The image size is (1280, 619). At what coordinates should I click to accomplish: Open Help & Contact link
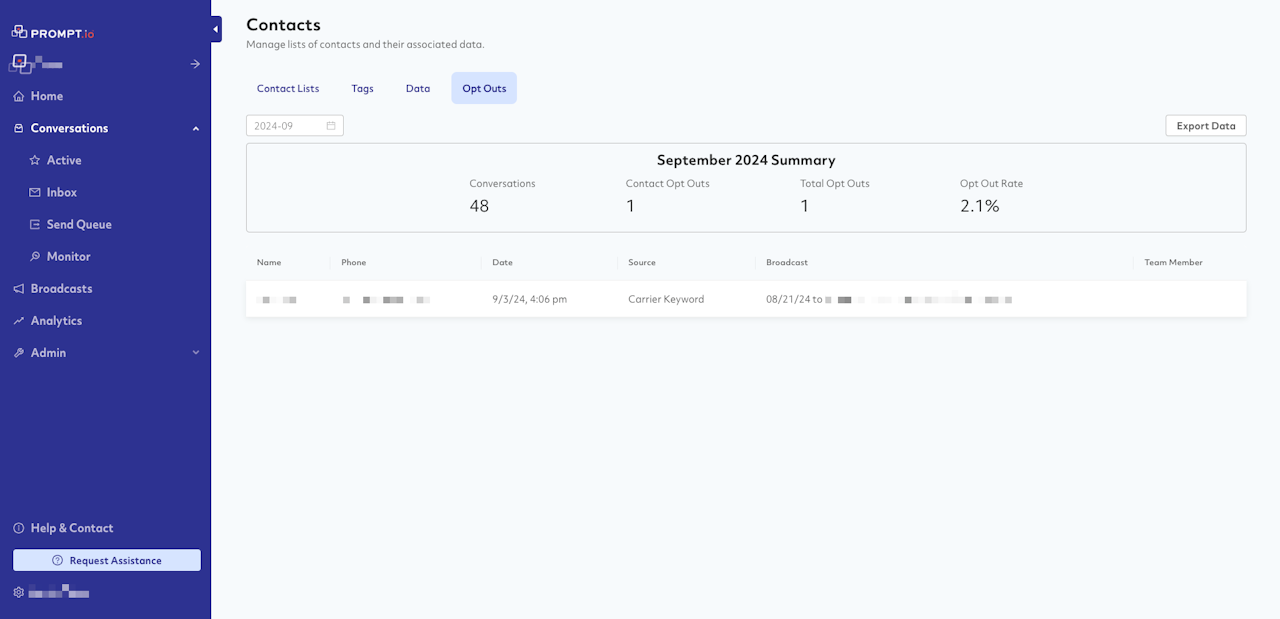click(x=71, y=528)
